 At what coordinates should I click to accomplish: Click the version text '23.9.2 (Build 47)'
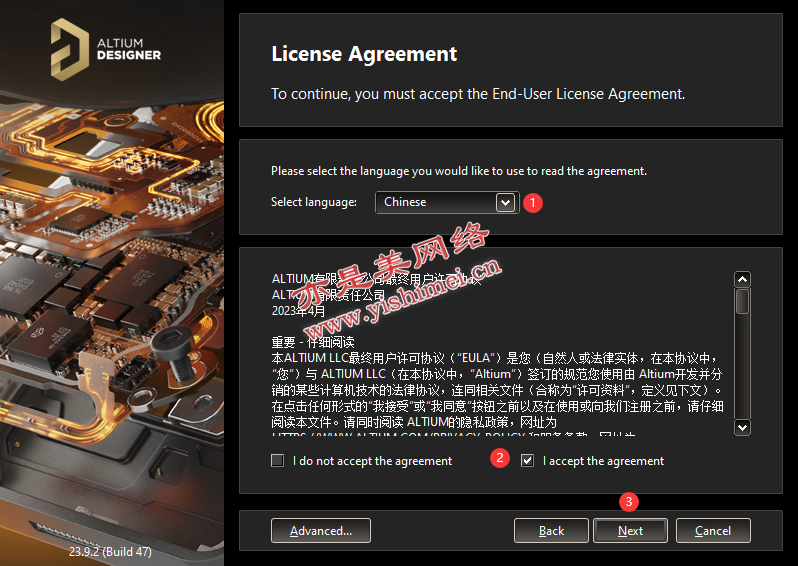click(x=110, y=552)
